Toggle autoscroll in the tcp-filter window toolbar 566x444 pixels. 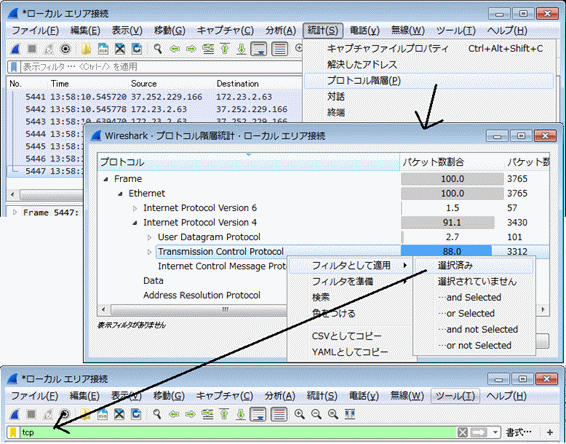[258, 414]
